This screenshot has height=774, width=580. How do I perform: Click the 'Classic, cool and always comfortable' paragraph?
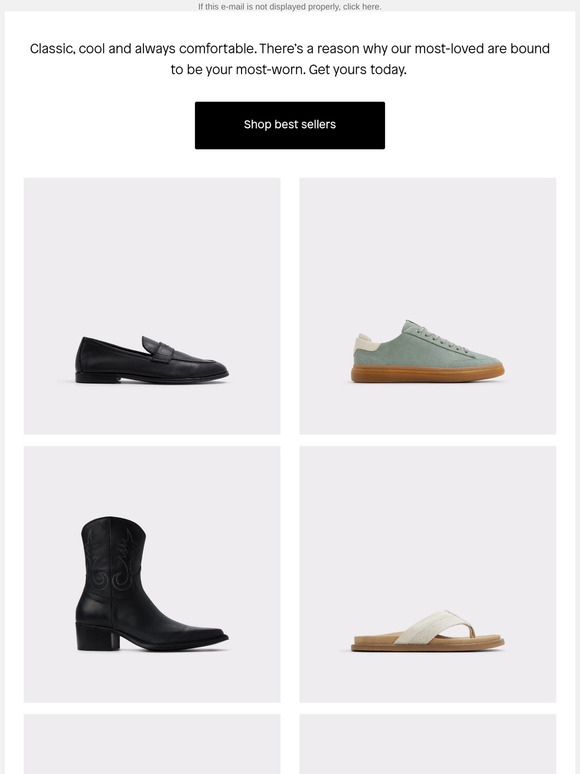[290, 59]
